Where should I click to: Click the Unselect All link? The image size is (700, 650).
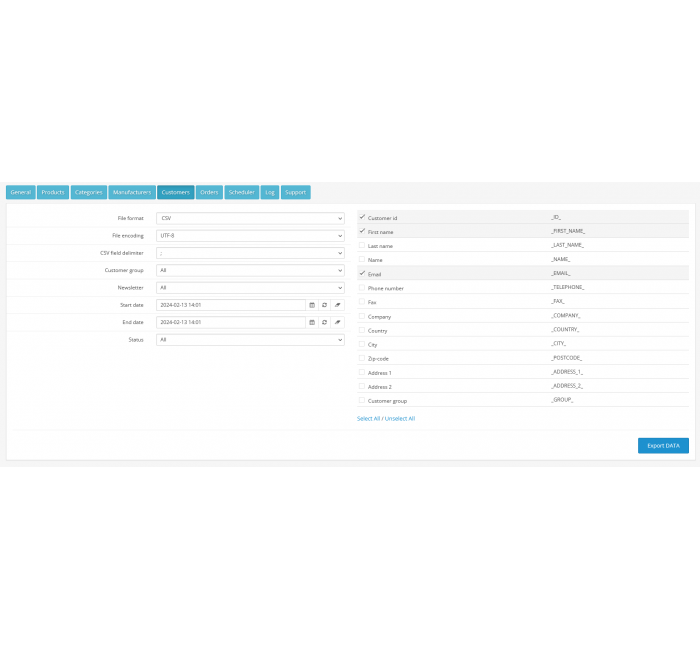(400, 418)
